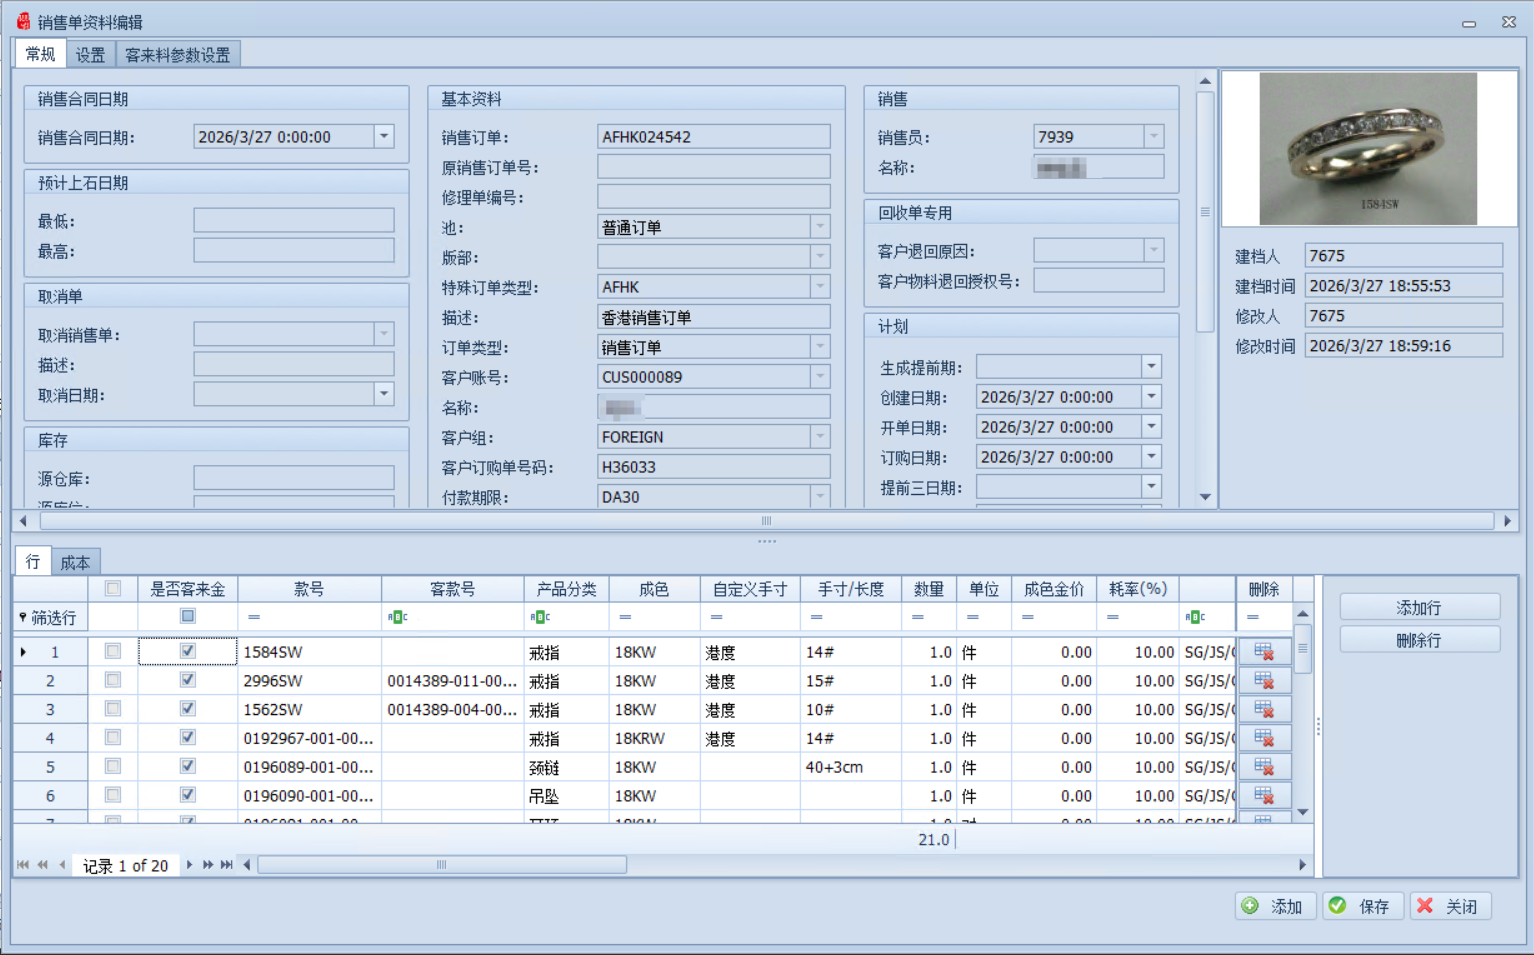Open 销售员 dropdown 7939
Image resolution: width=1534 pixels, height=955 pixels.
(1154, 136)
